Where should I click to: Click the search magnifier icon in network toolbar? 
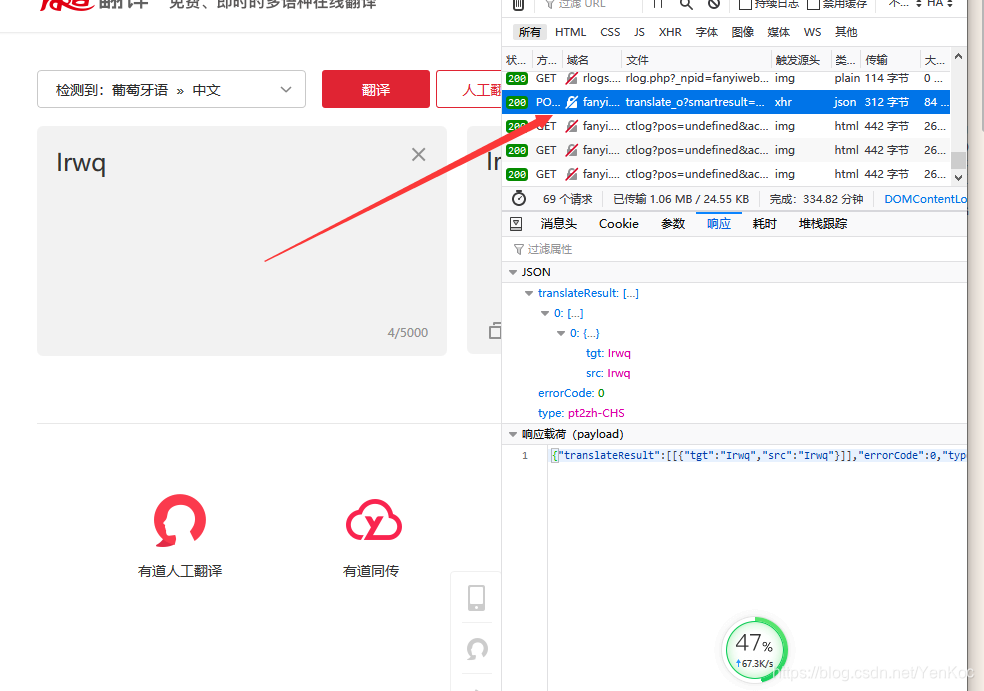click(x=686, y=4)
